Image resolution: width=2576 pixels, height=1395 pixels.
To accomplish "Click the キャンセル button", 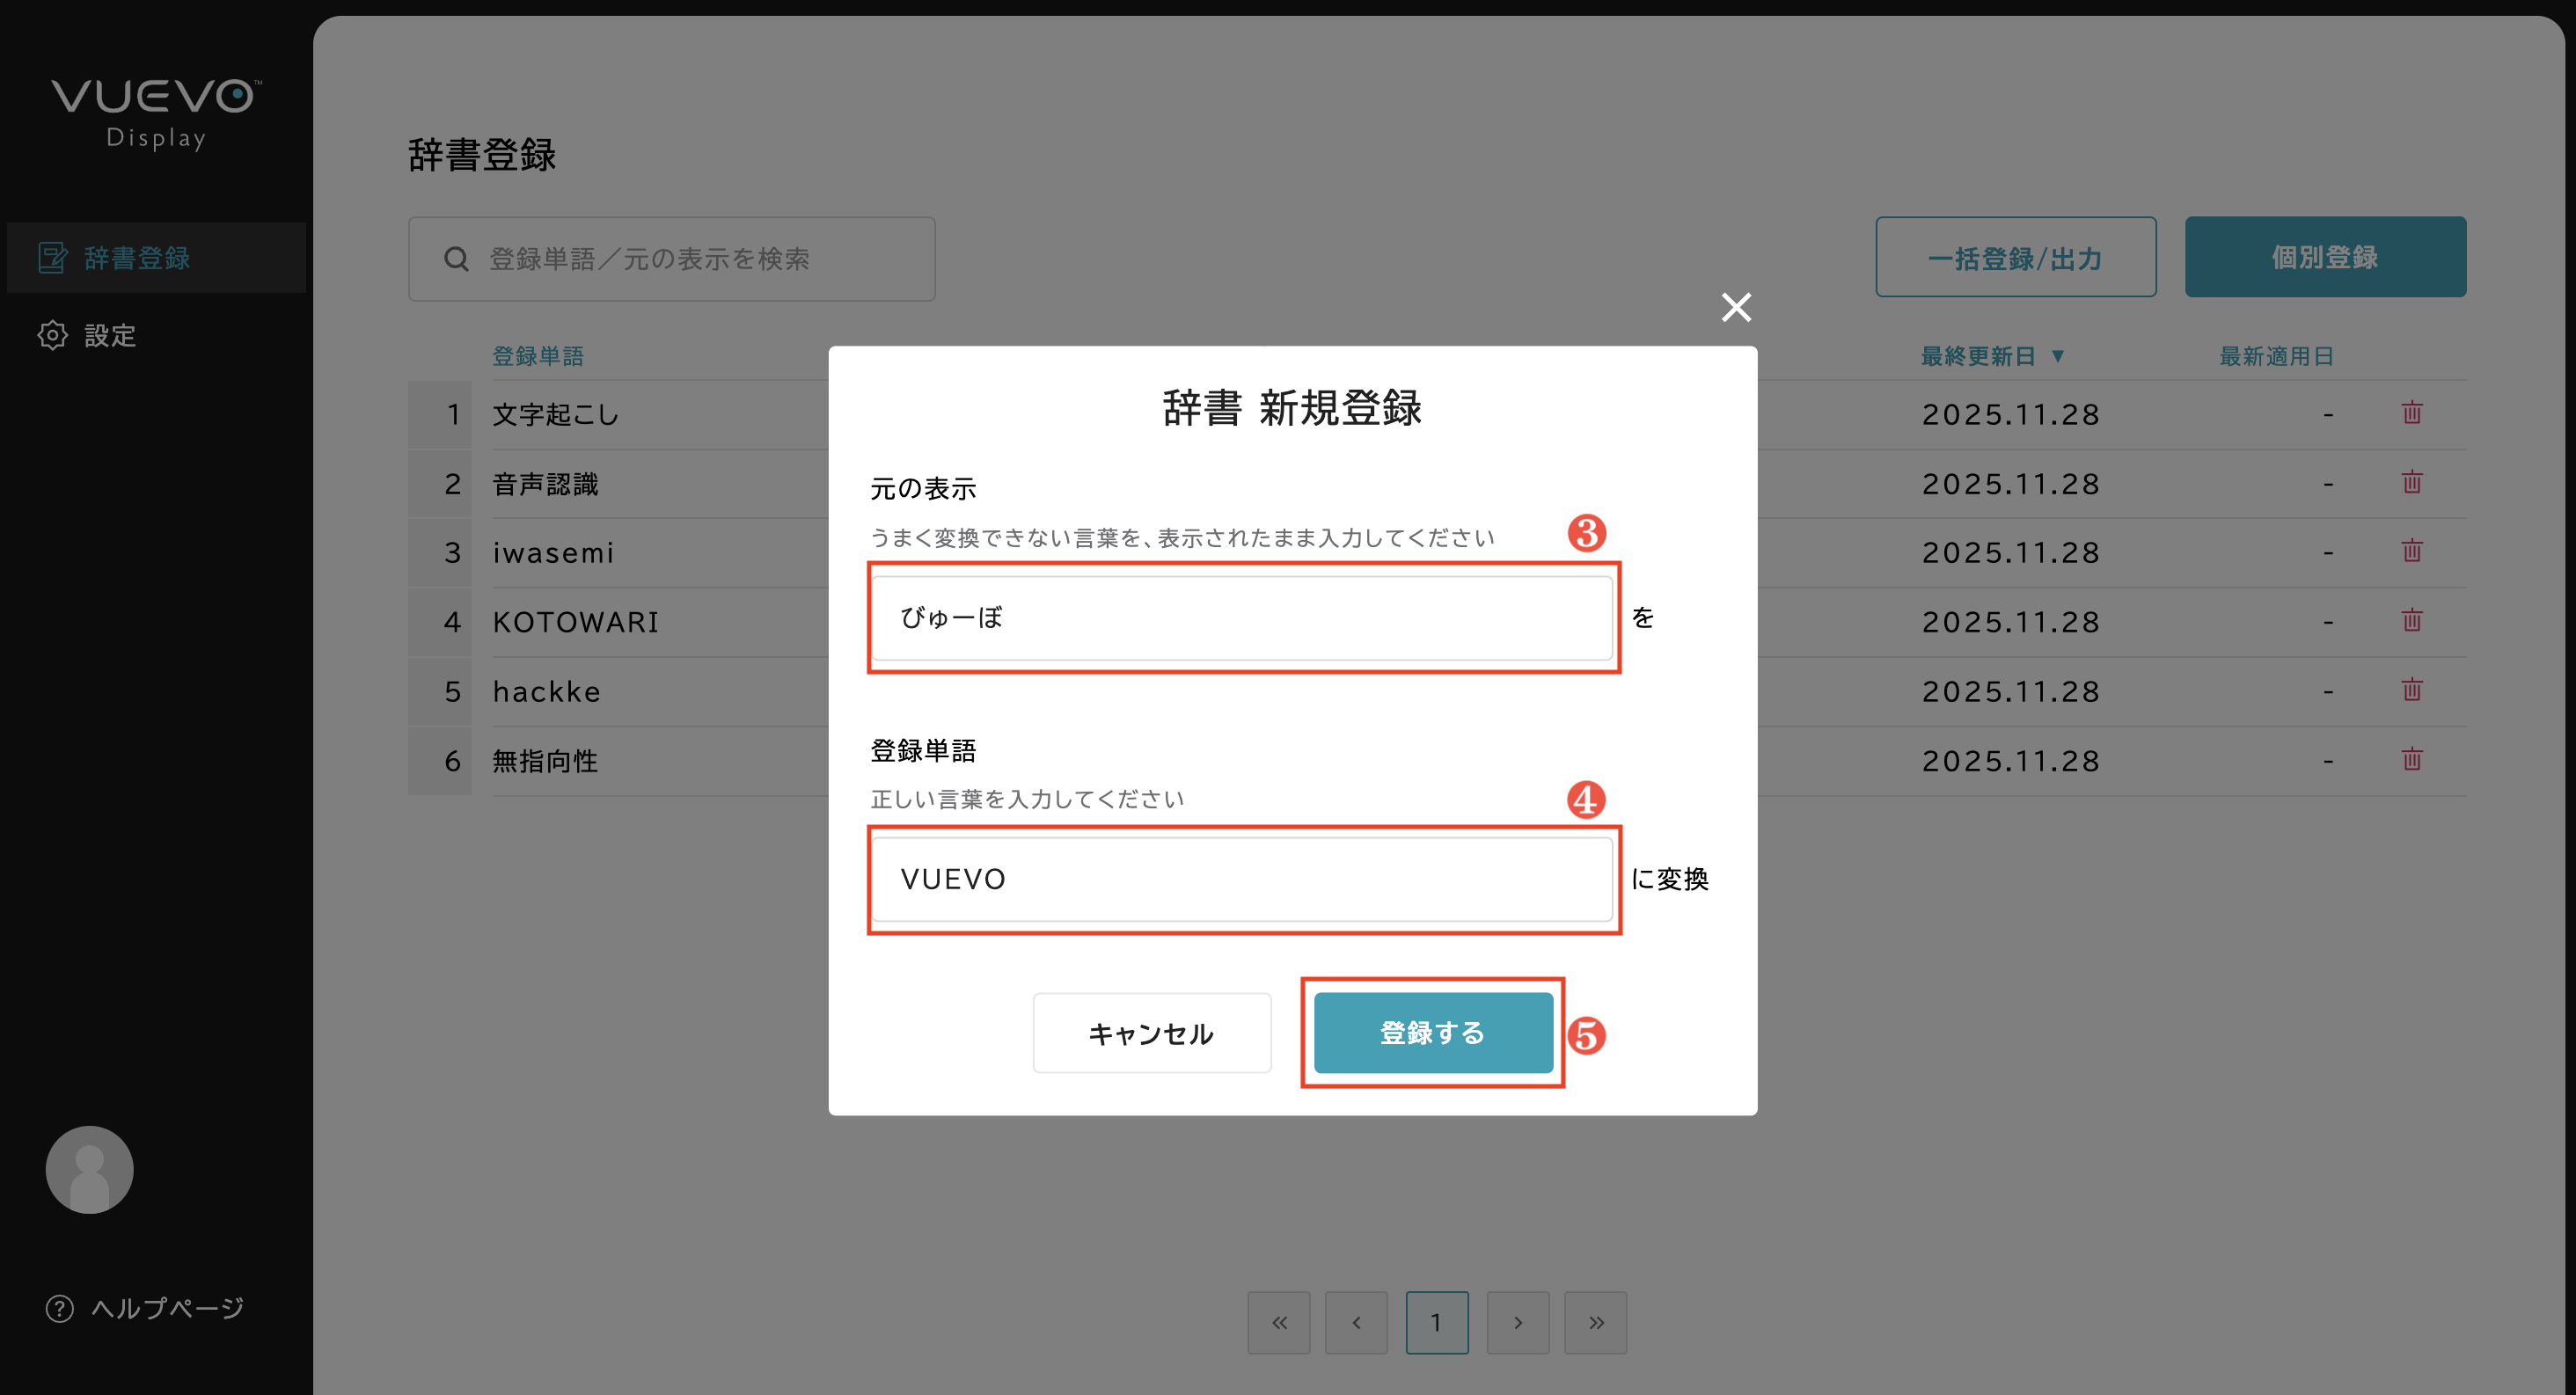I will click(1151, 1032).
